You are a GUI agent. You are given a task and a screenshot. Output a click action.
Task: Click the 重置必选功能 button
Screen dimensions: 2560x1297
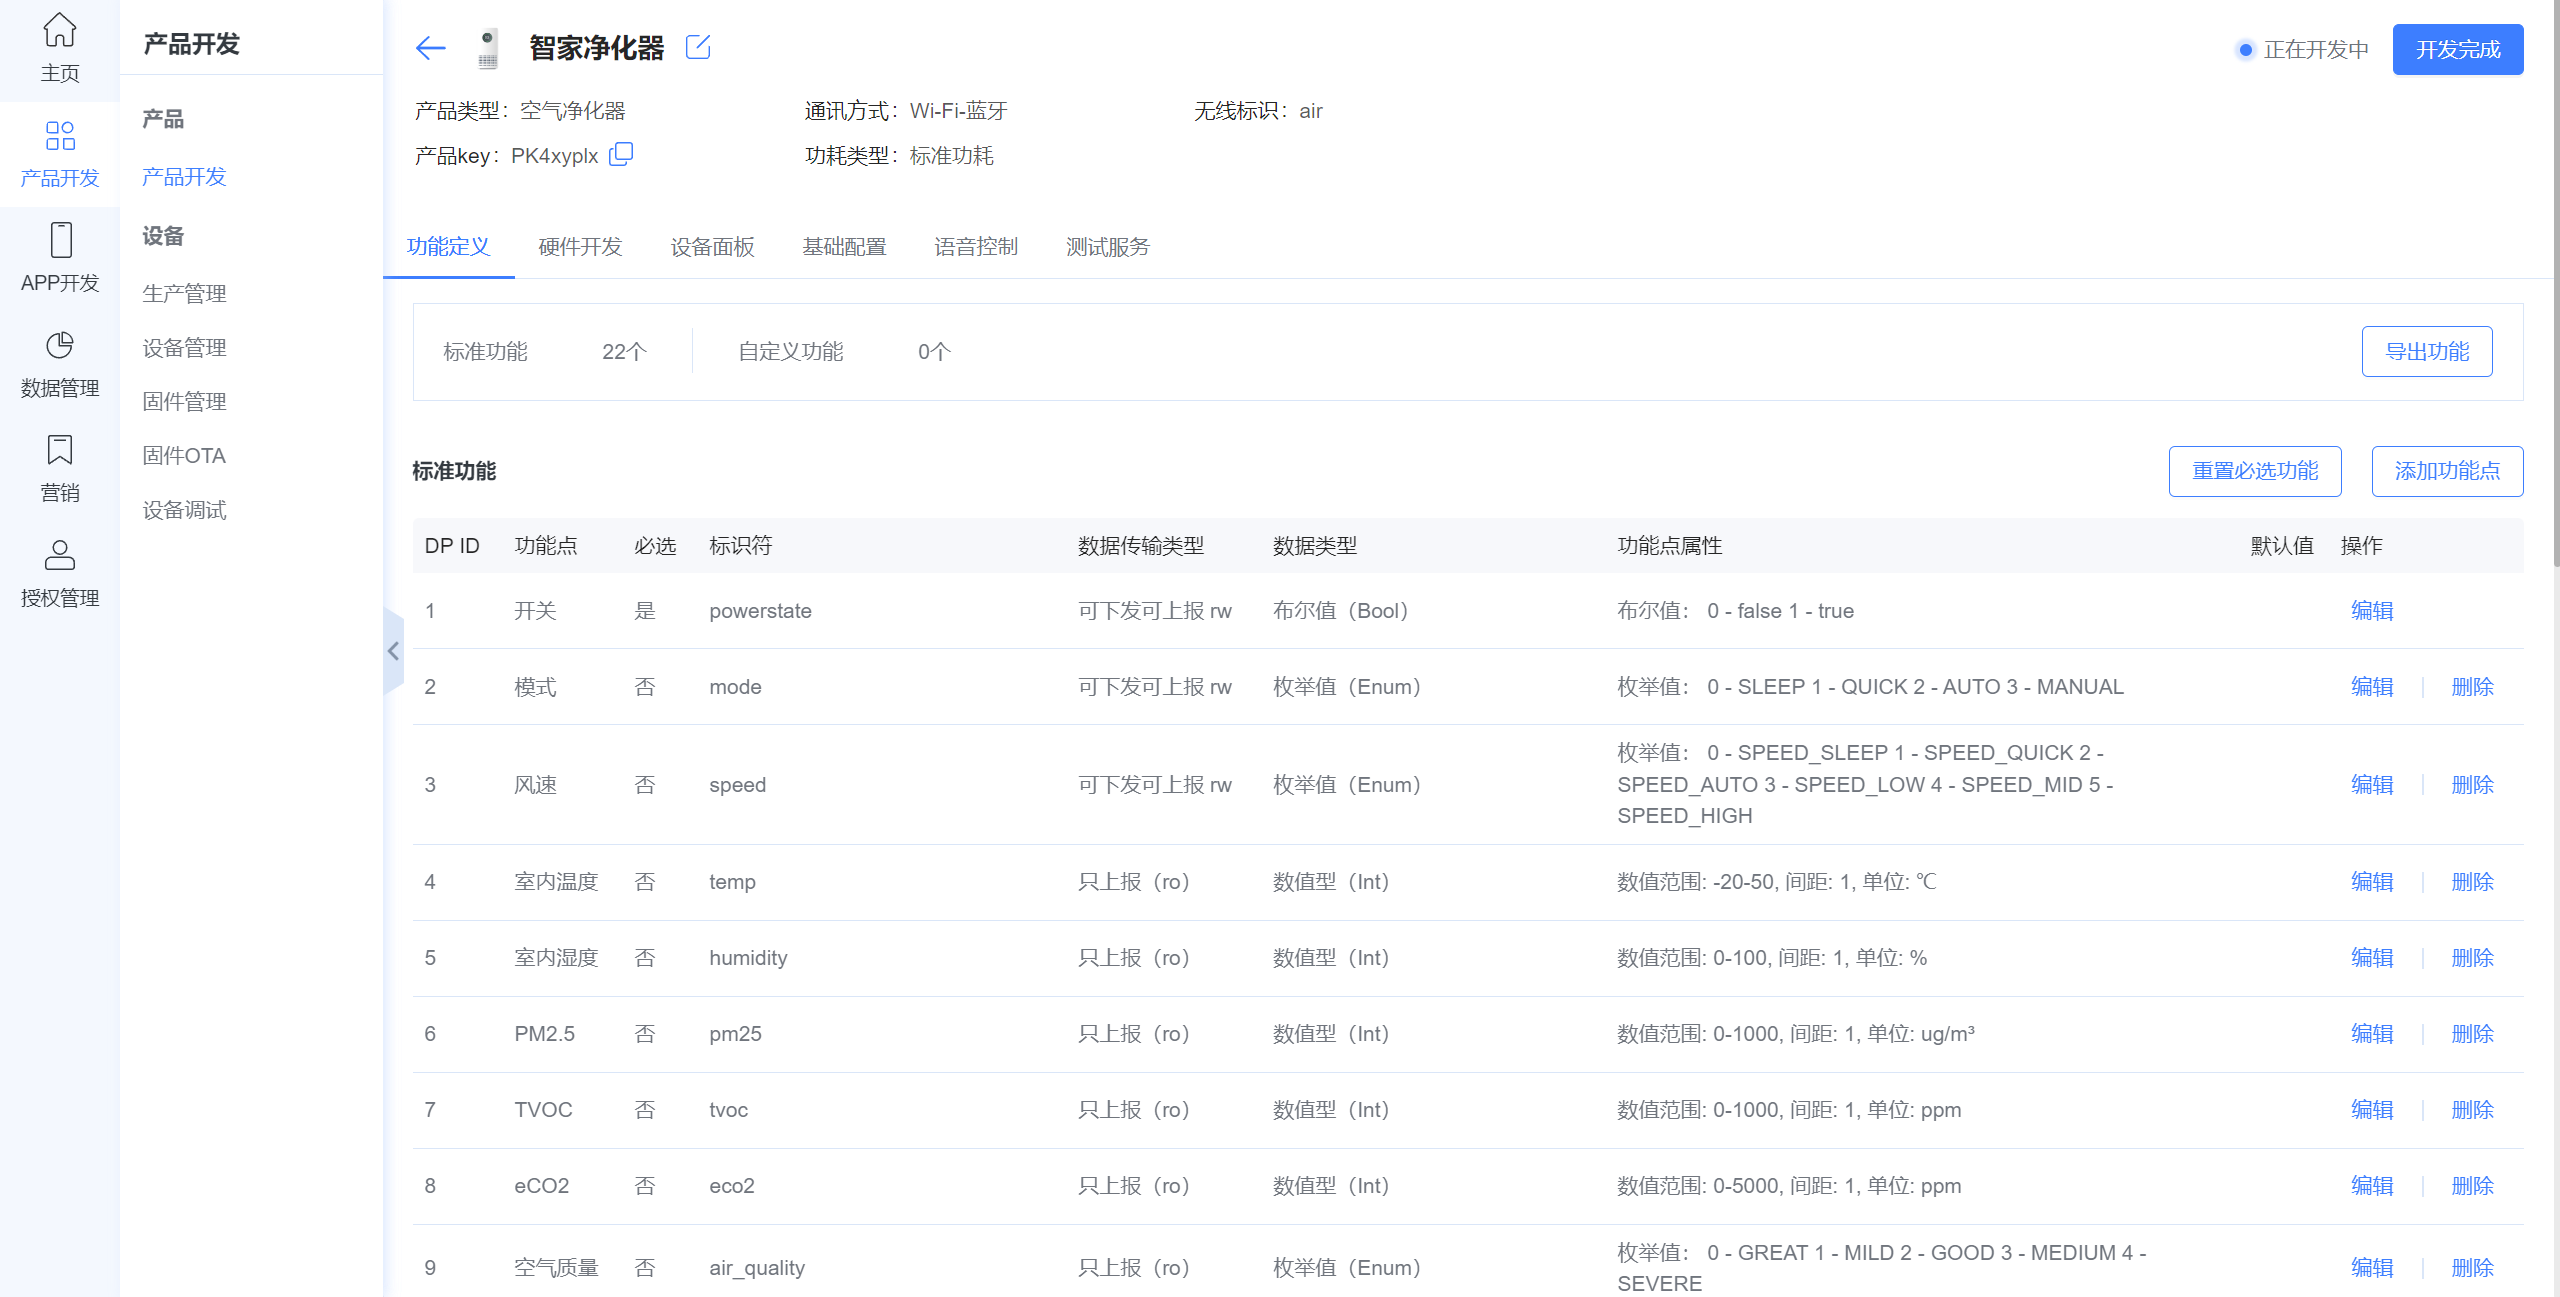[2255, 471]
